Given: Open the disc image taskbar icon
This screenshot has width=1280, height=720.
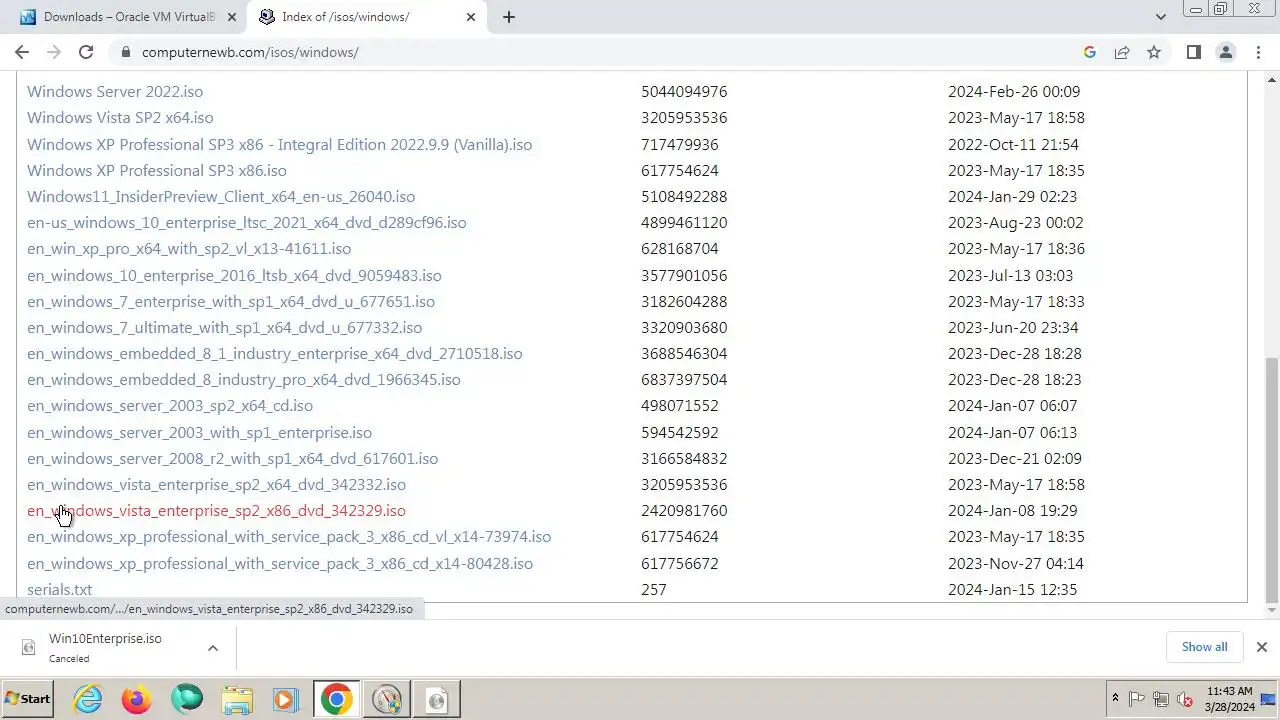Looking at the screenshot, I should pos(436,699).
